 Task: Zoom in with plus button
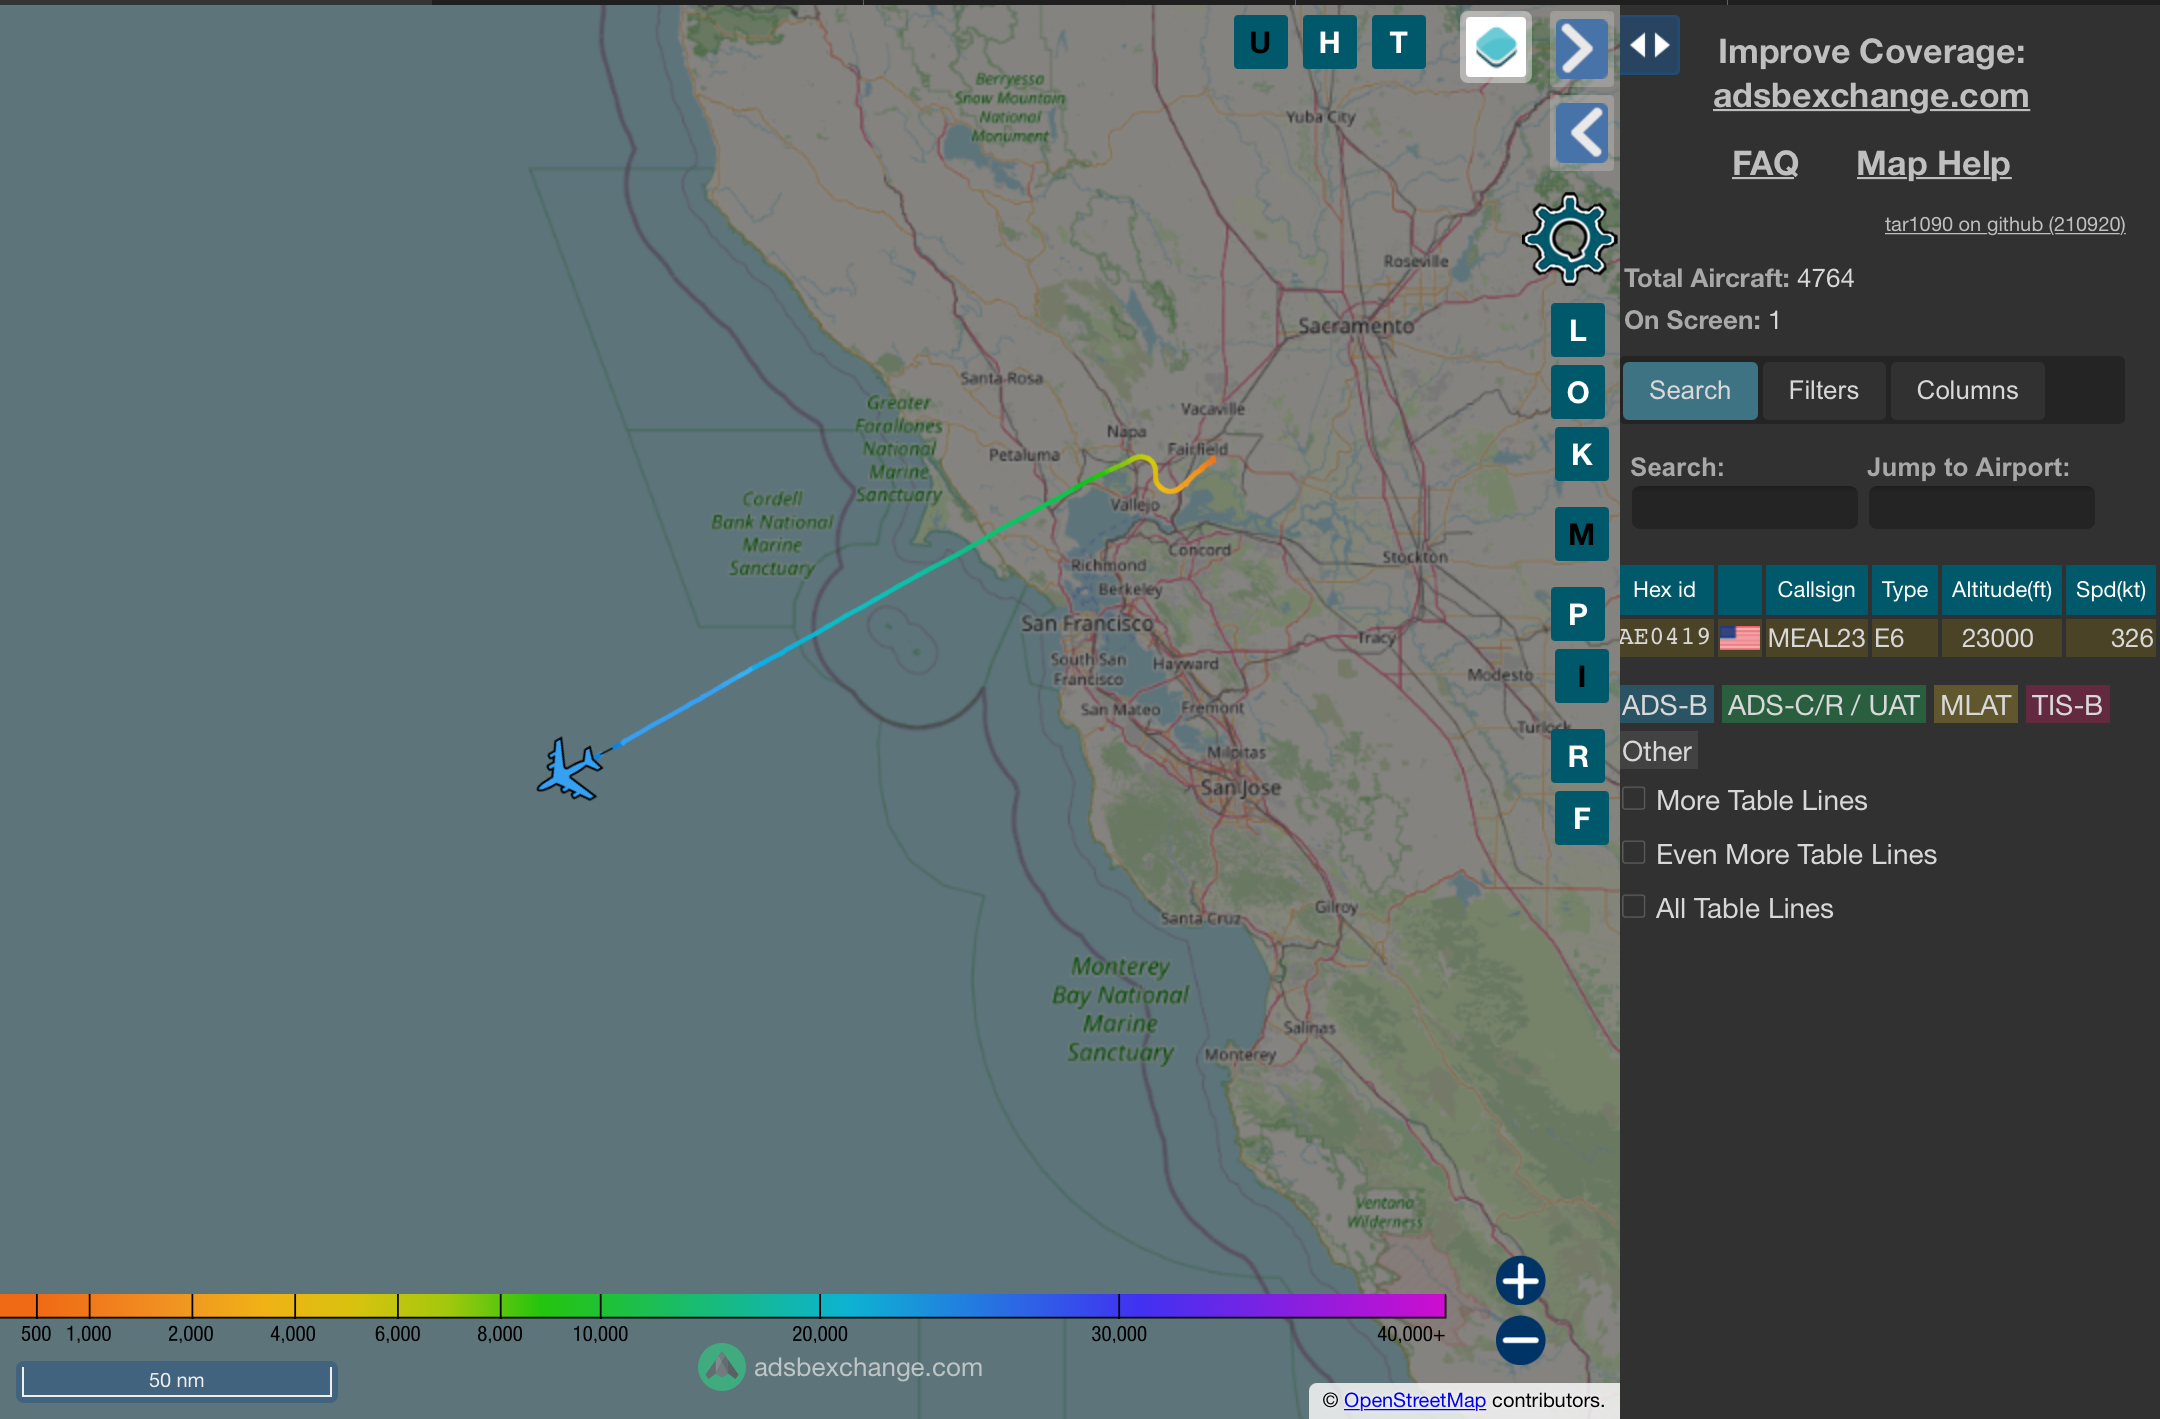coord(1520,1281)
